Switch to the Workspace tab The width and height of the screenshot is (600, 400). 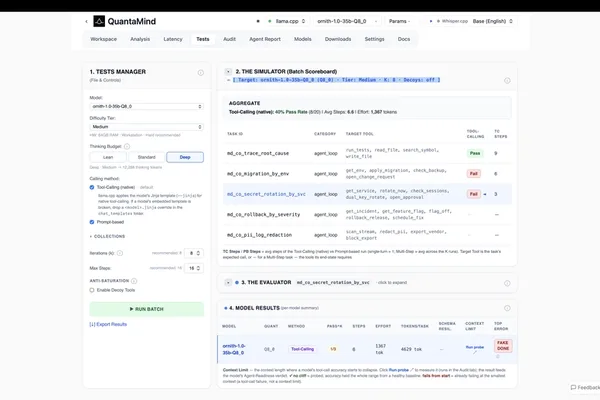pyautogui.click(x=103, y=39)
